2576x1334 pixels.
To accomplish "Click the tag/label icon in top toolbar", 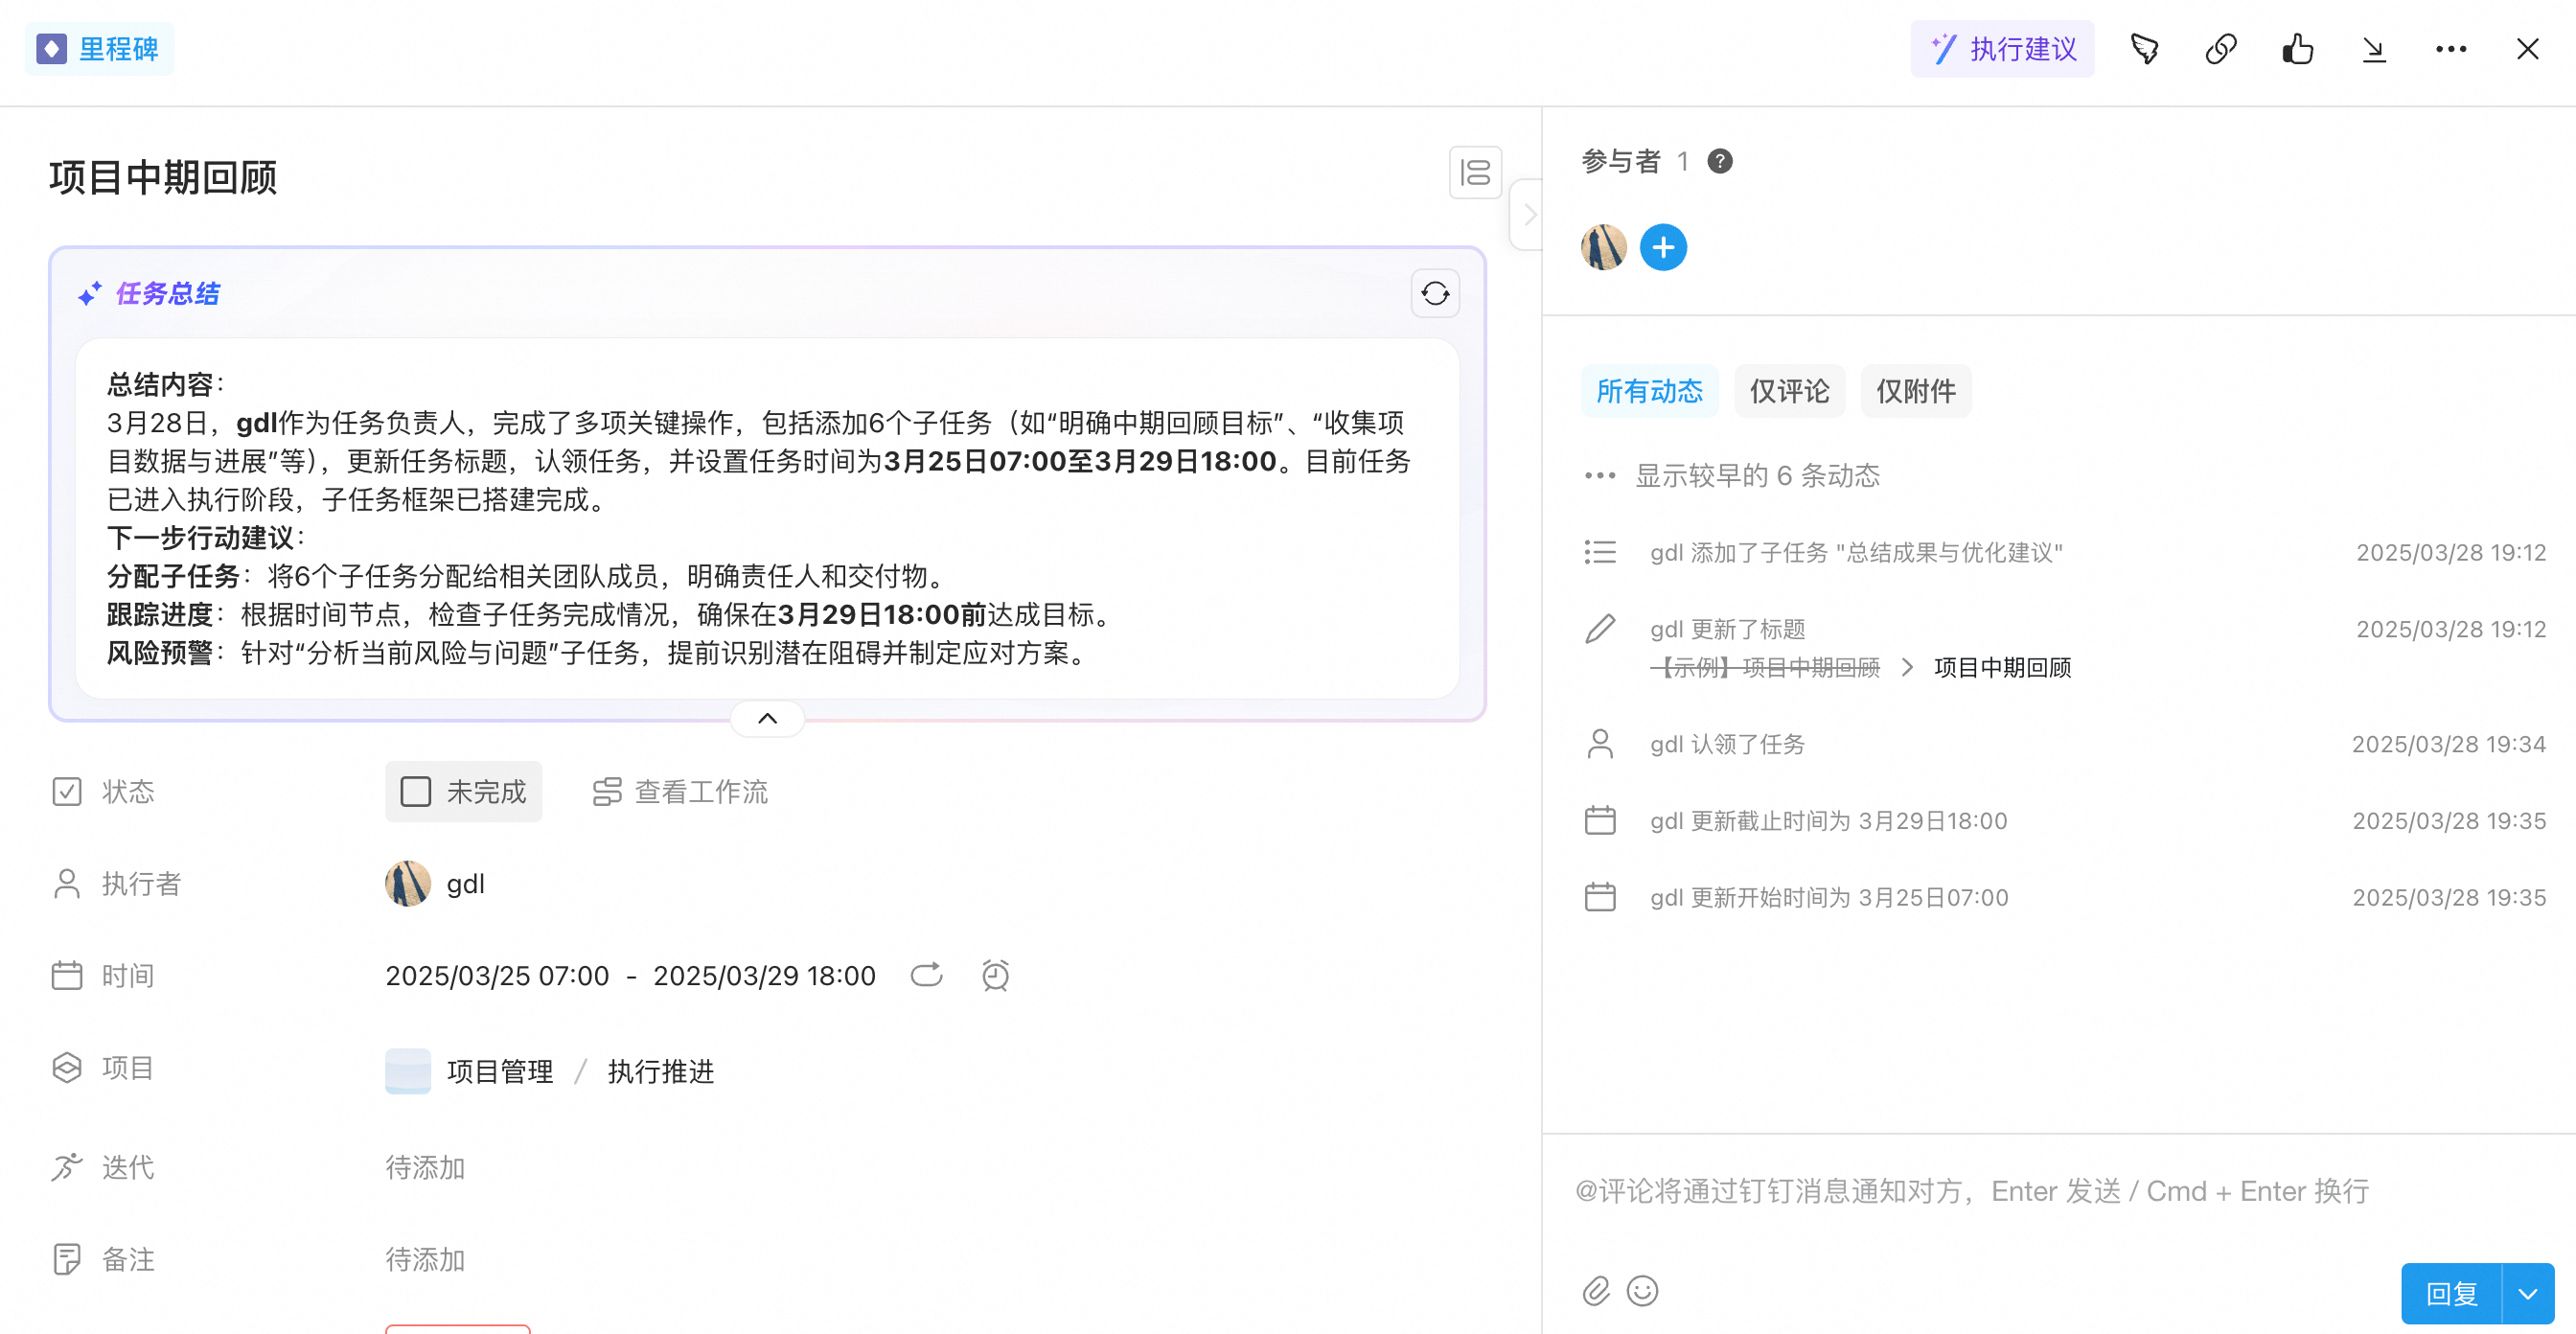I will click(2145, 49).
